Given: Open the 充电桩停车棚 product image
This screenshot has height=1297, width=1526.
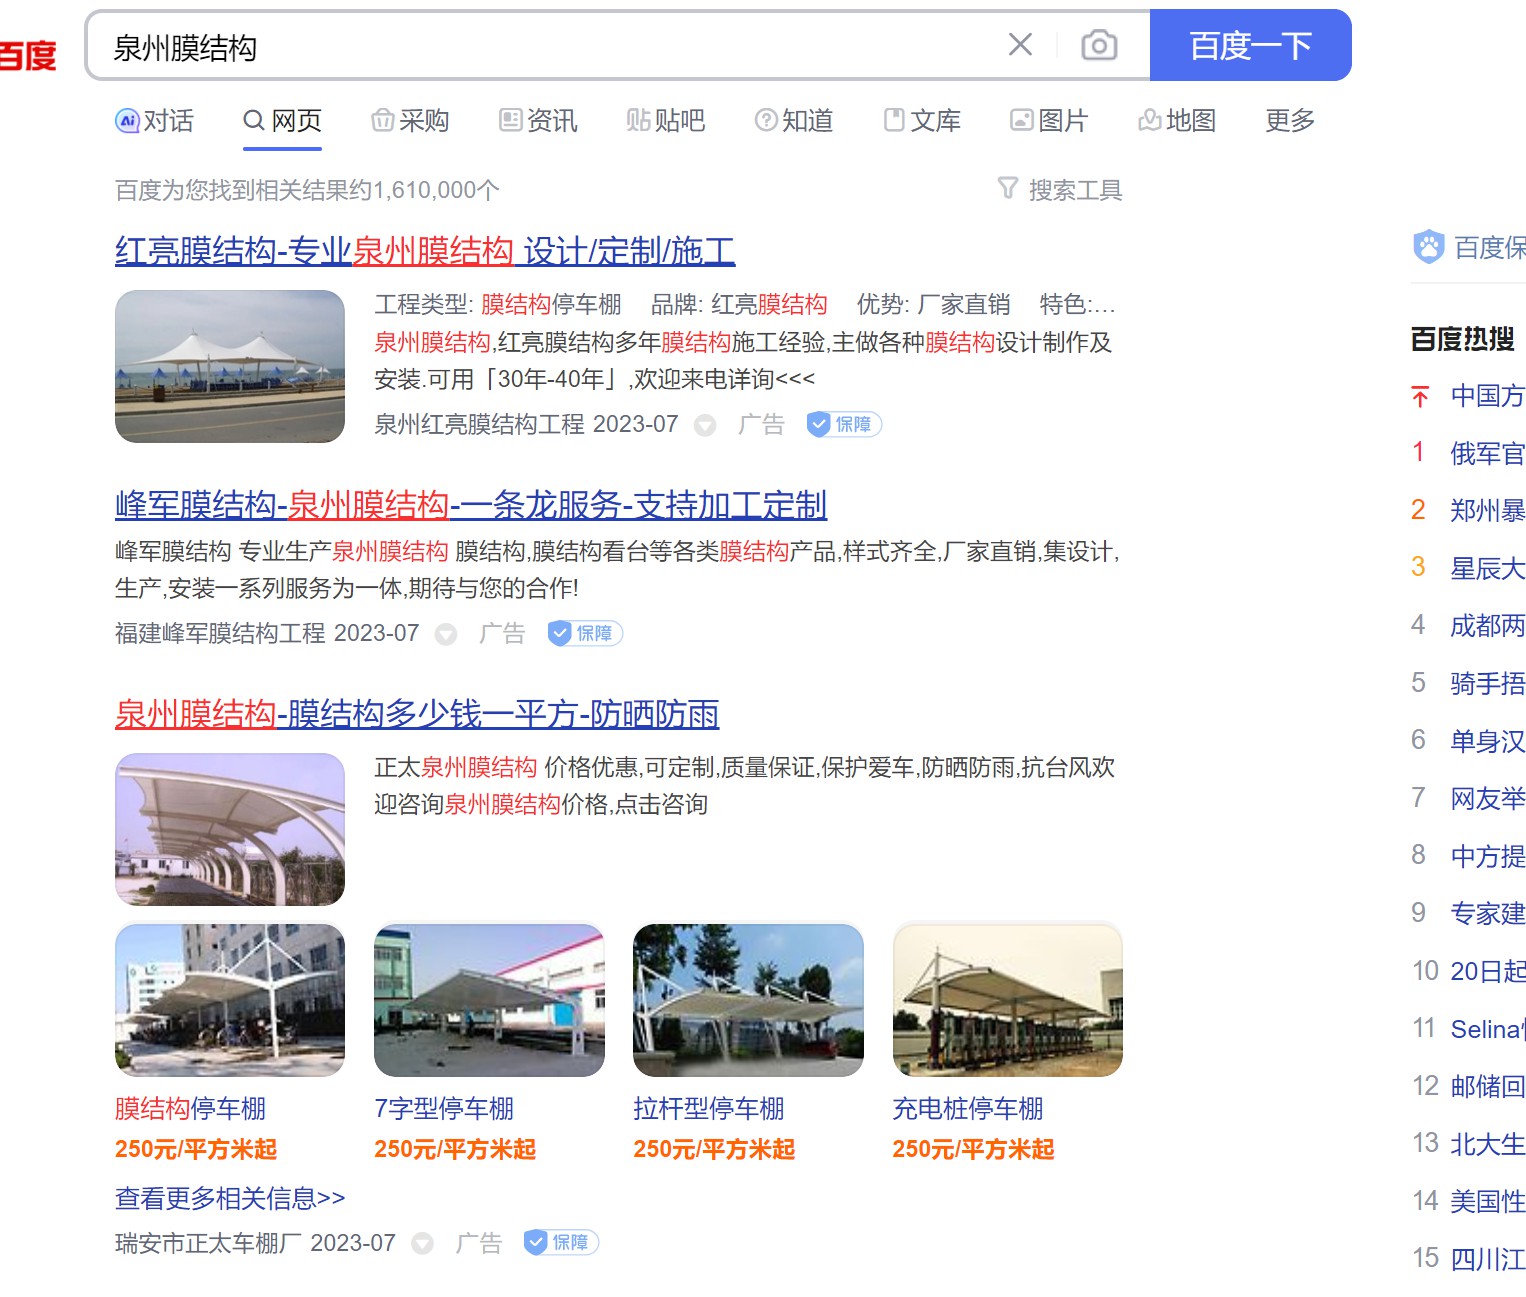Looking at the screenshot, I should click(x=1008, y=1000).
